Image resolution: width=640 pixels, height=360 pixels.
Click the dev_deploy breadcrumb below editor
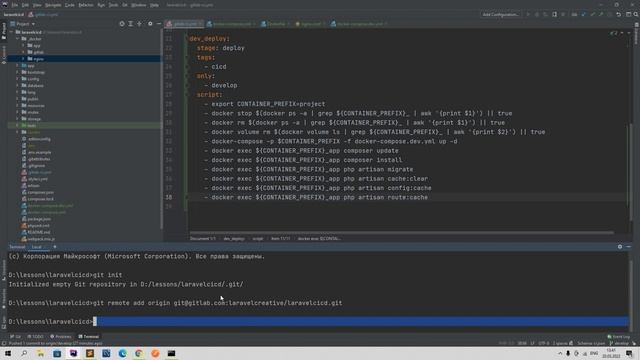click(x=234, y=238)
